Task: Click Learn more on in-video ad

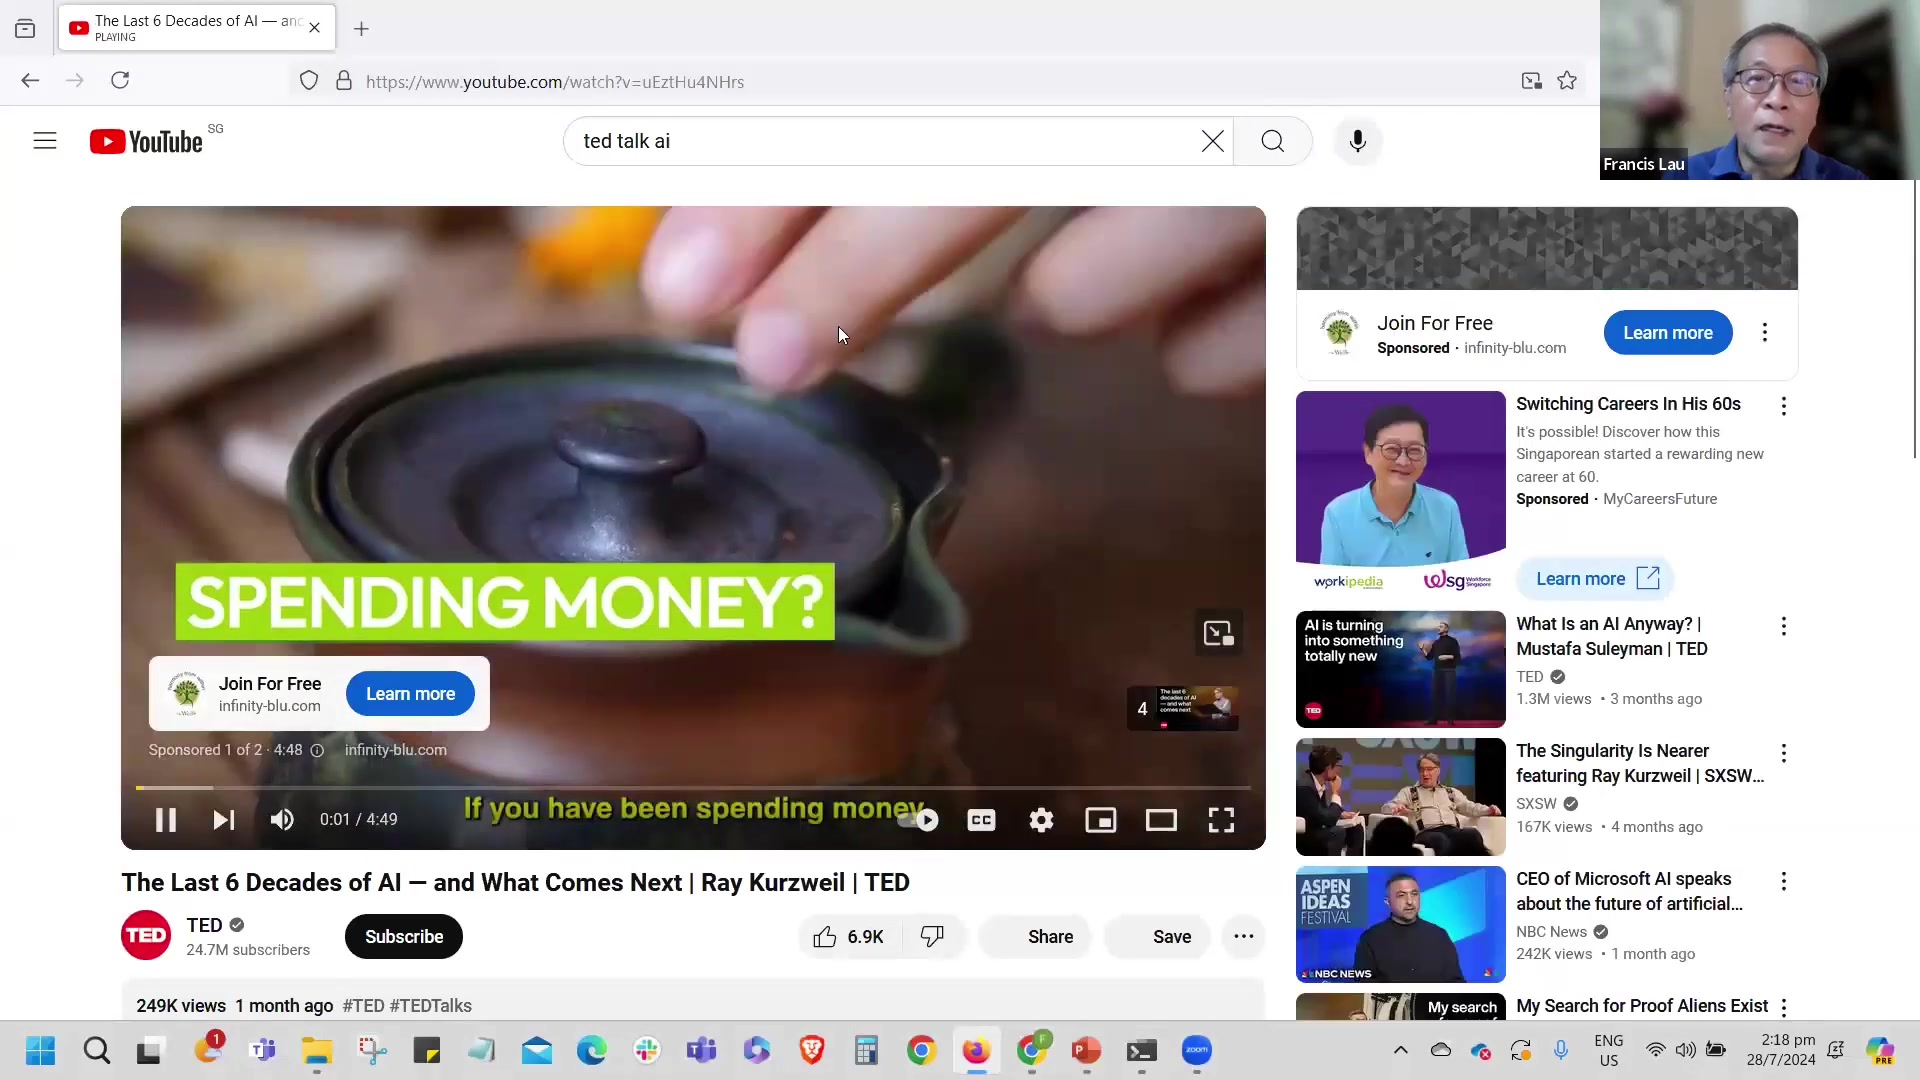Action: click(x=410, y=694)
